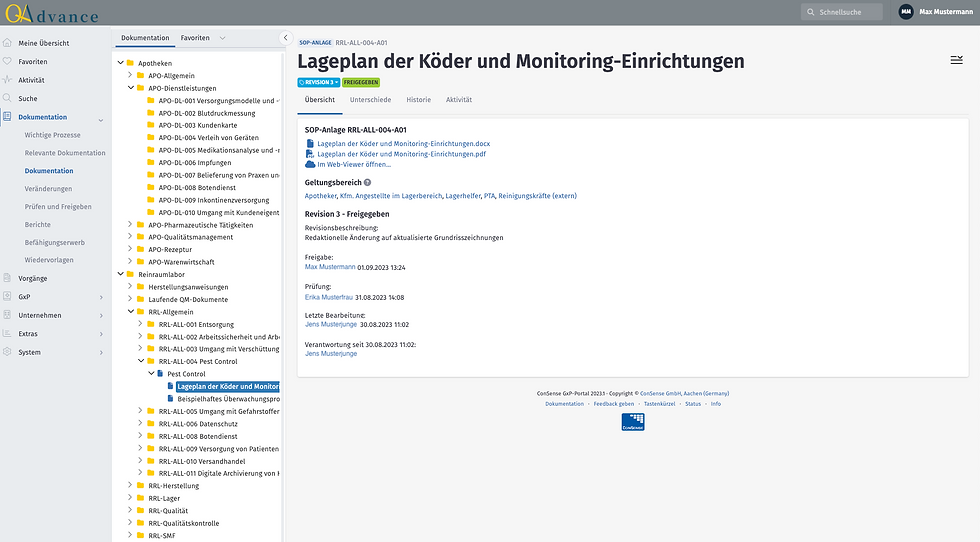Open the dropdown arrow beside Favoriten tab
The height and width of the screenshot is (542, 980).
tap(222, 38)
